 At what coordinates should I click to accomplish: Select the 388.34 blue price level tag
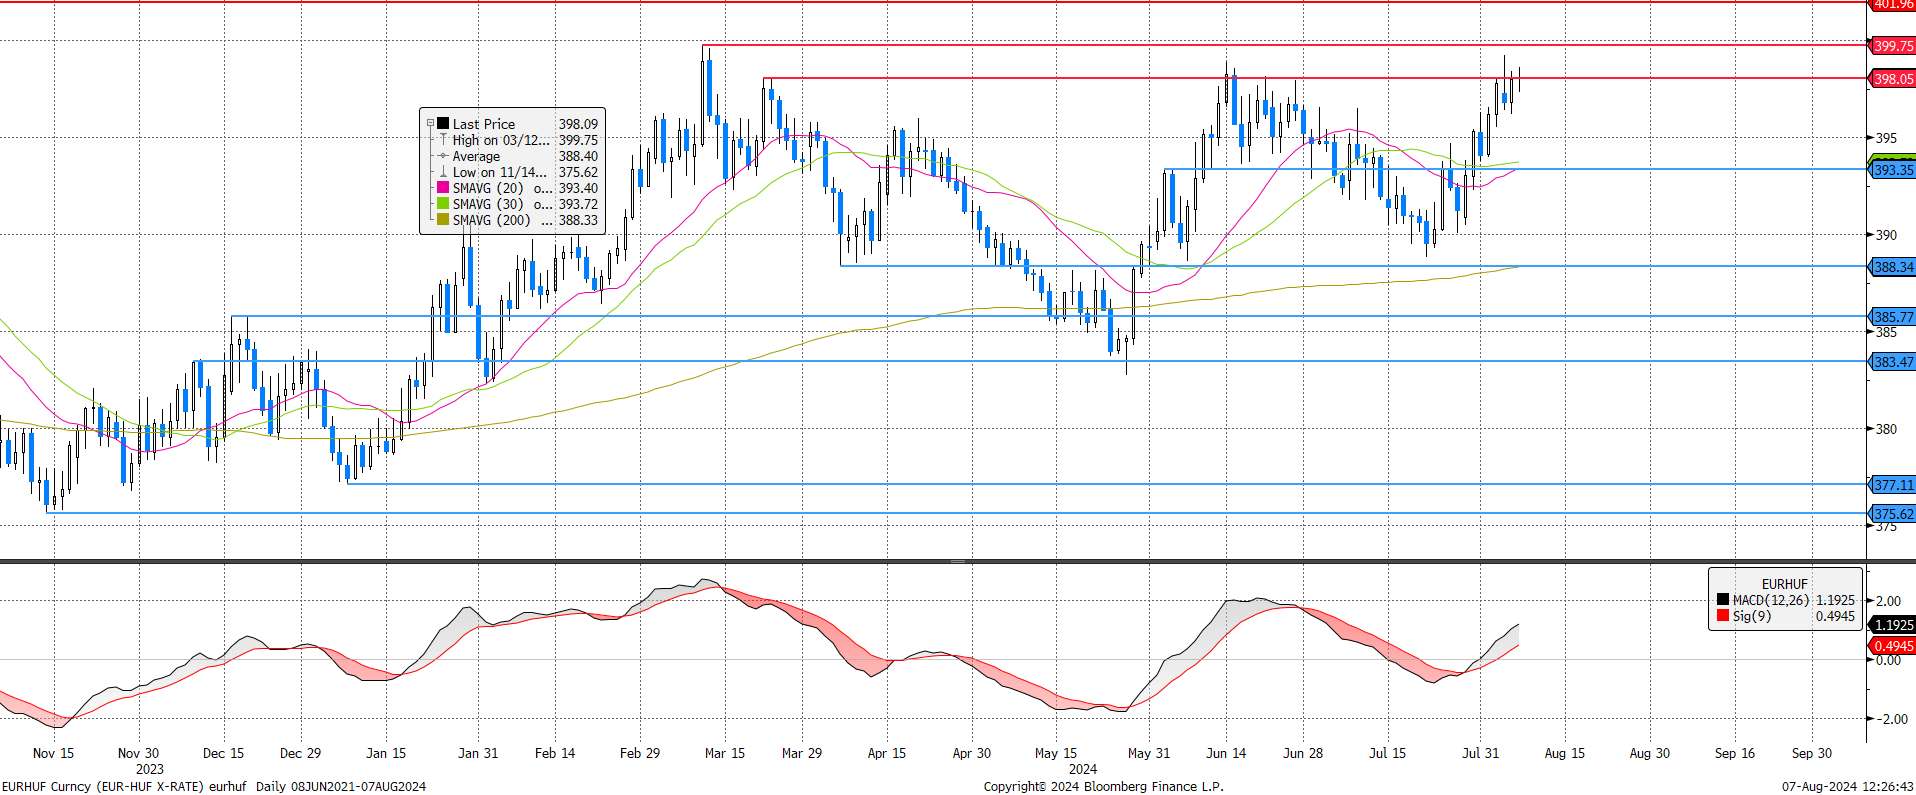pyautogui.click(x=1893, y=267)
